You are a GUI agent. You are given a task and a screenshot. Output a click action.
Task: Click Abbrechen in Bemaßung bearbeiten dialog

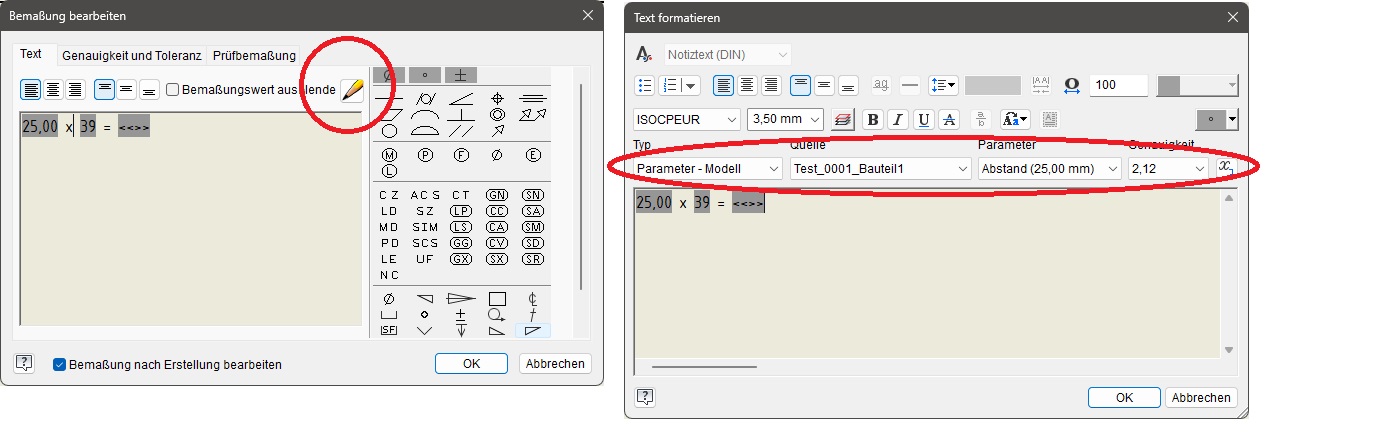tap(555, 364)
